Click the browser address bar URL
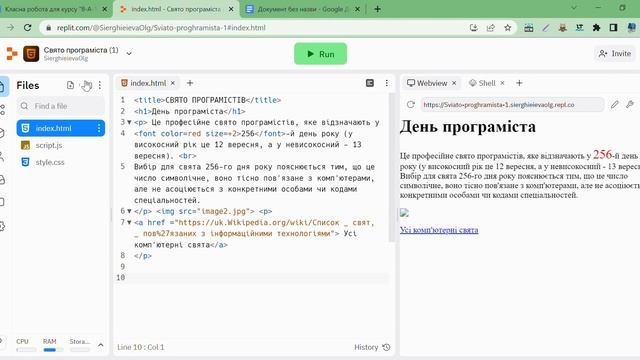The height and width of the screenshot is (360, 640). coord(161,28)
